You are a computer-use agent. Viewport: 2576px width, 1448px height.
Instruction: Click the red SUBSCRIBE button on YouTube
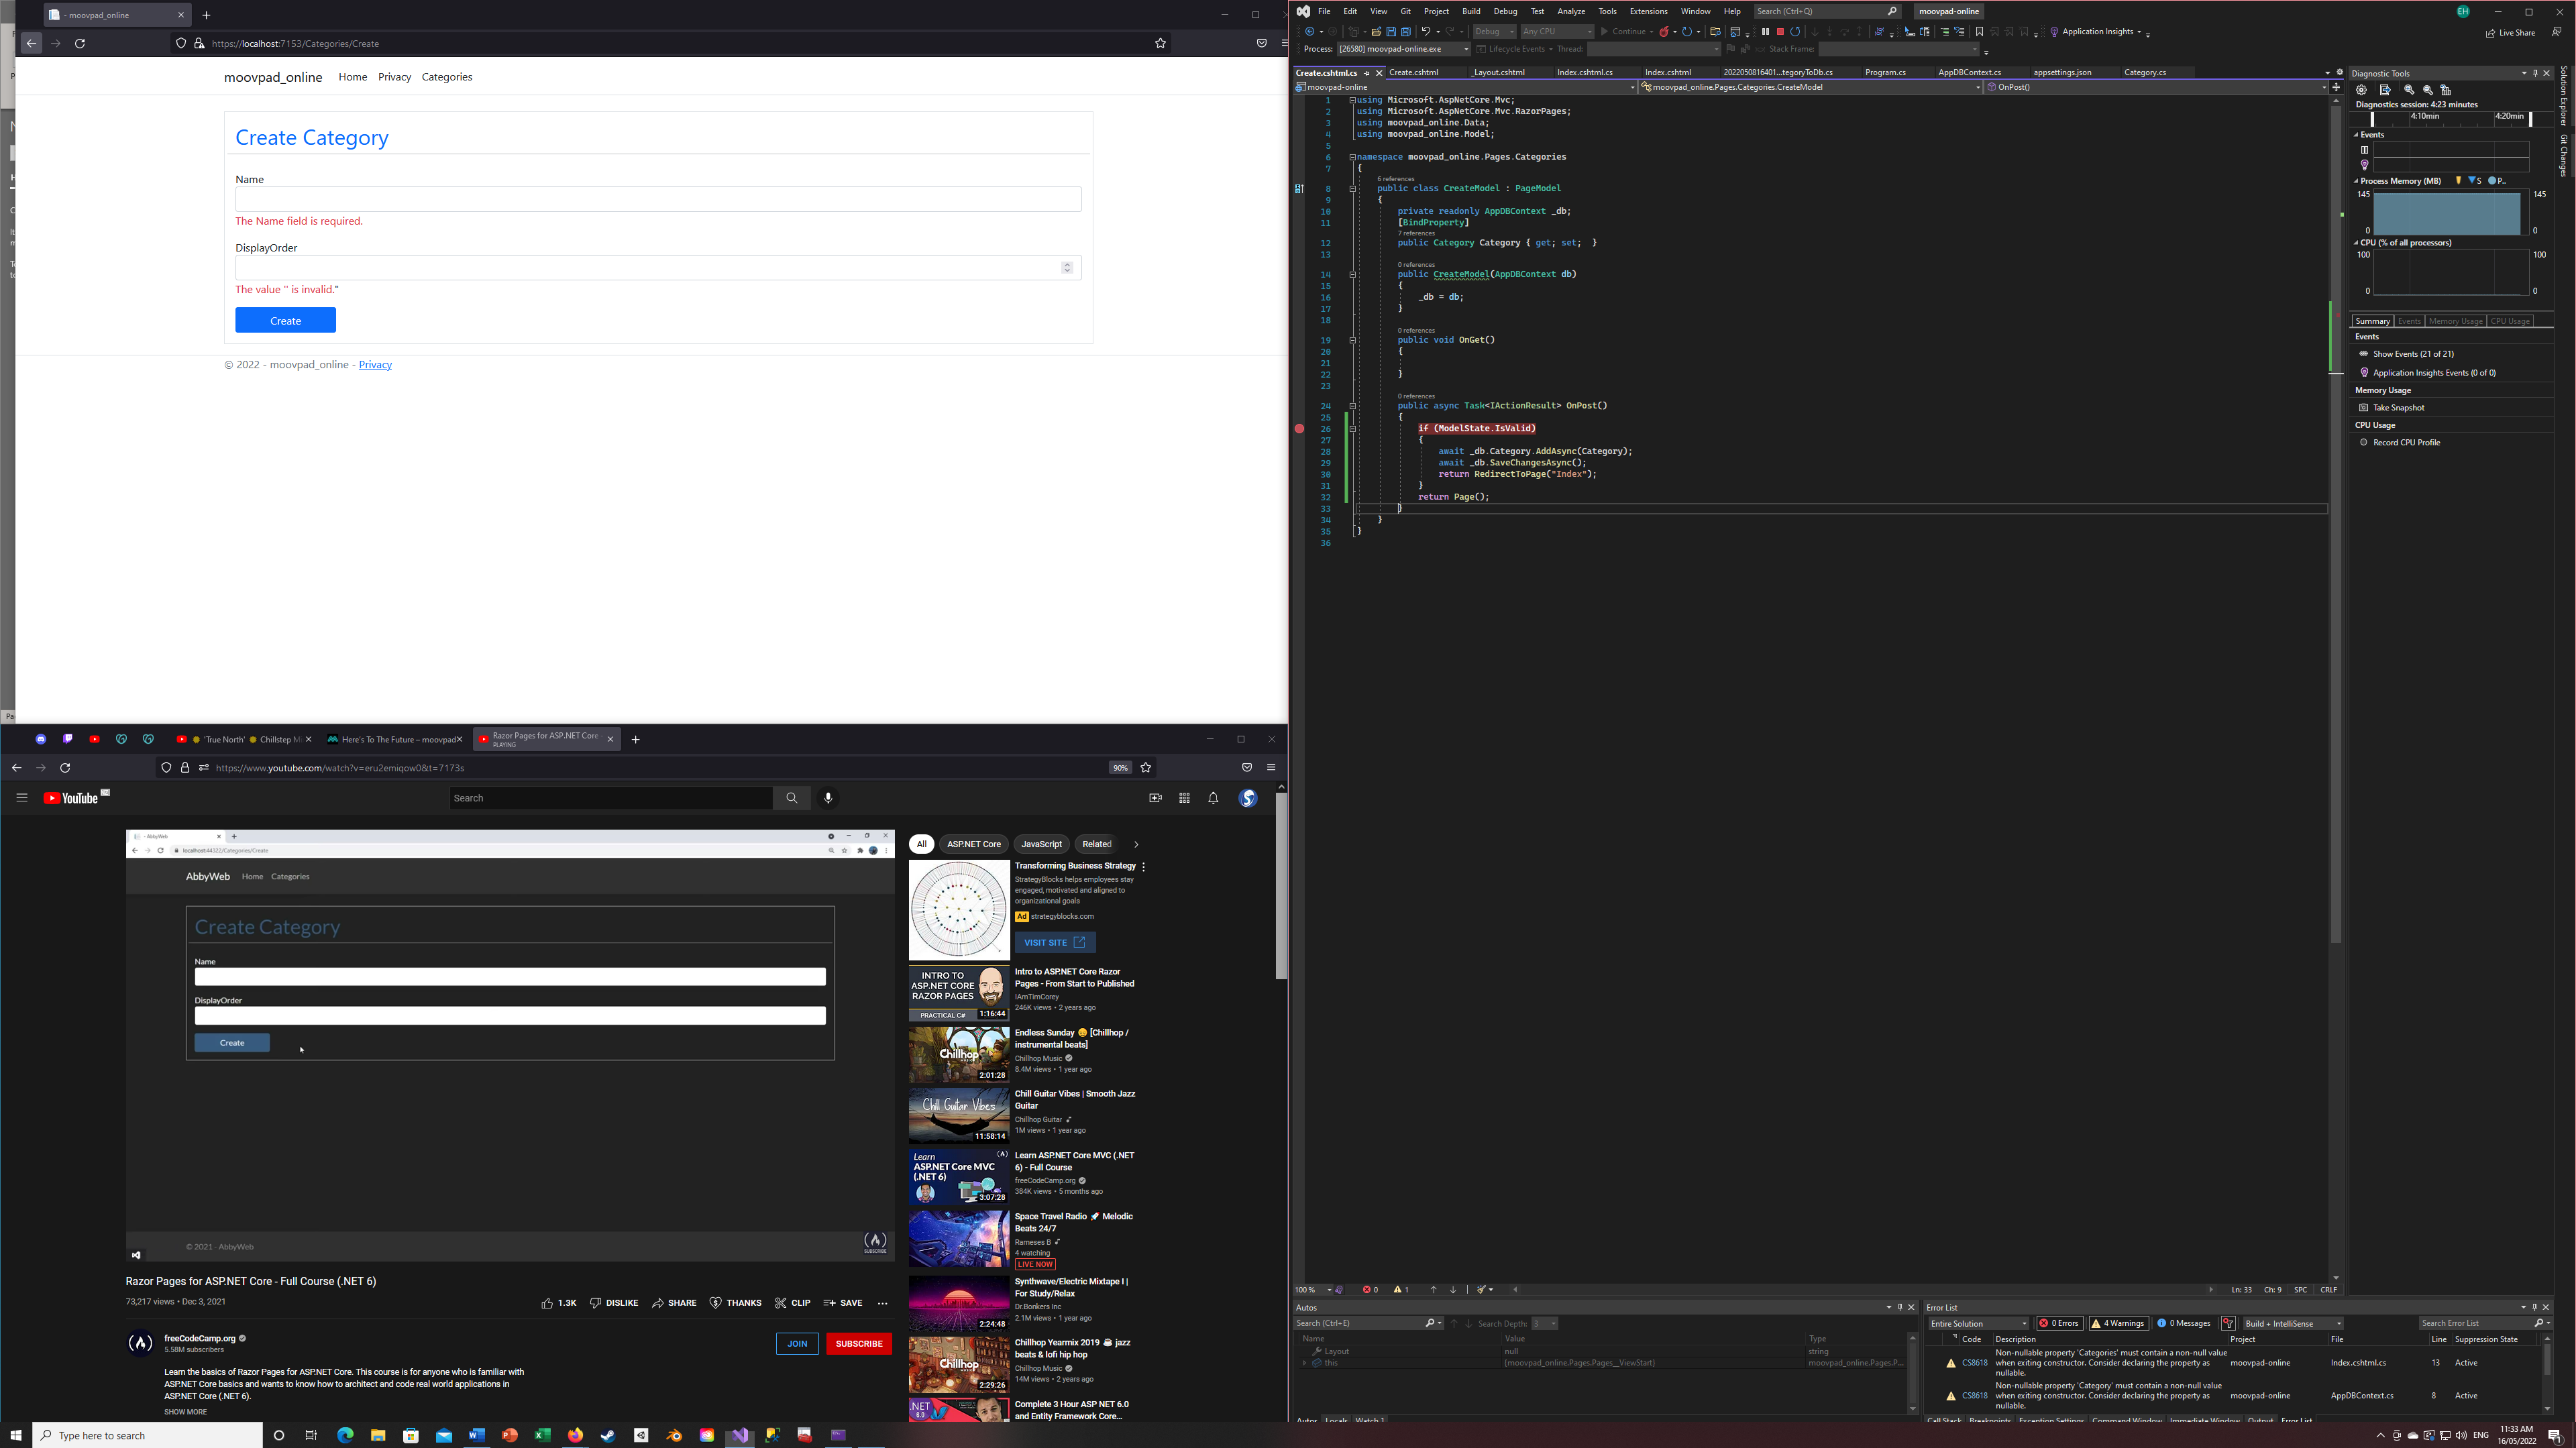[x=858, y=1343]
